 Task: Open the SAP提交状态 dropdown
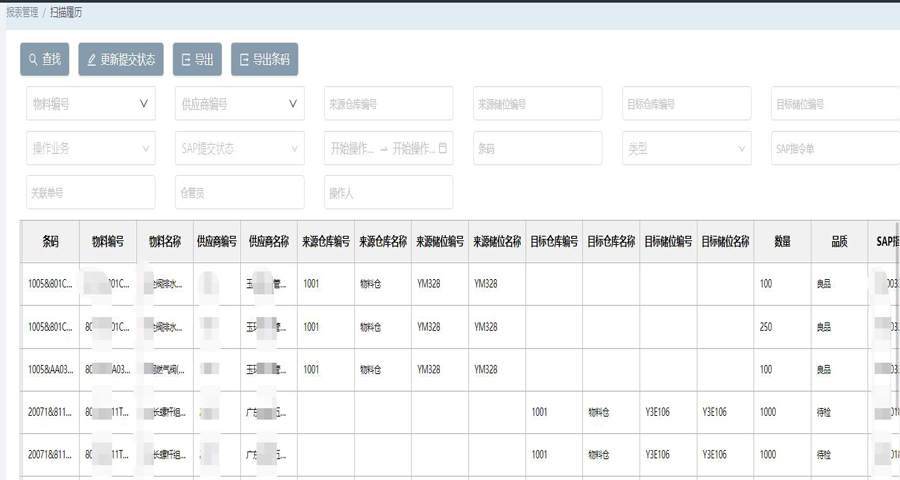click(240, 148)
